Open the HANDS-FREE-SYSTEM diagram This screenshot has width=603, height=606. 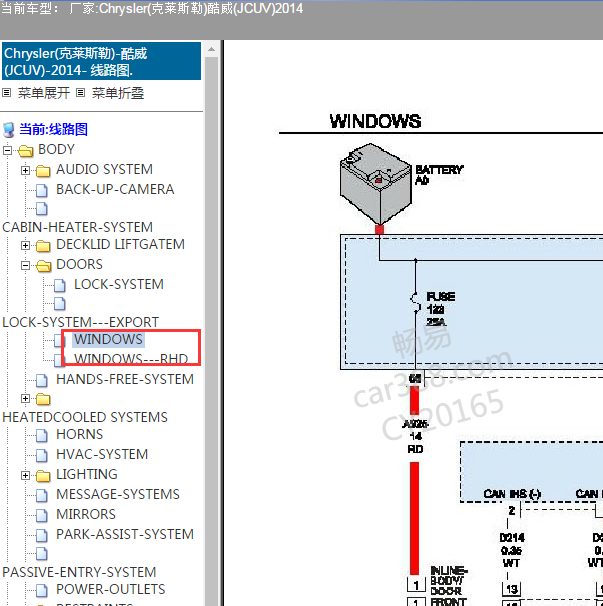(x=125, y=380)
